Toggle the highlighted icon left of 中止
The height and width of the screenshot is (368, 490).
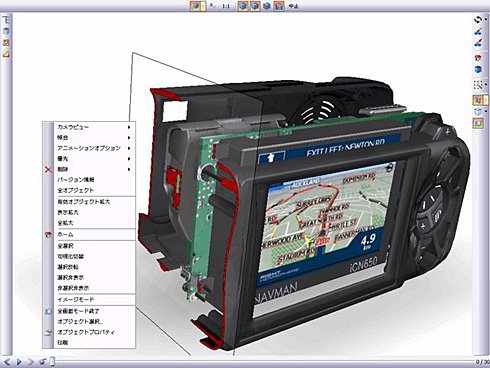tap(279, 6)
